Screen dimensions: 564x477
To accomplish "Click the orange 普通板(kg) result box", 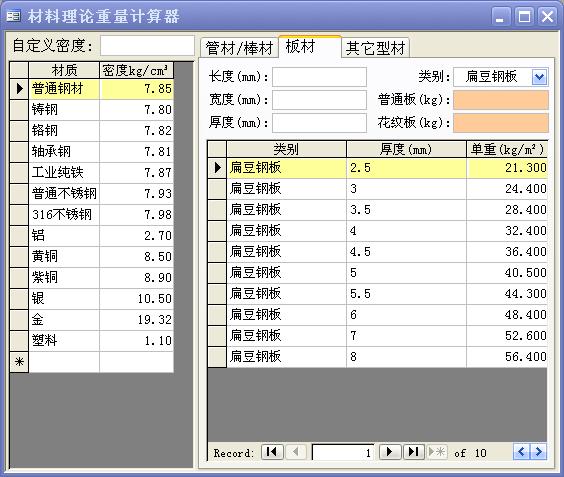I will tap(501, 100).
